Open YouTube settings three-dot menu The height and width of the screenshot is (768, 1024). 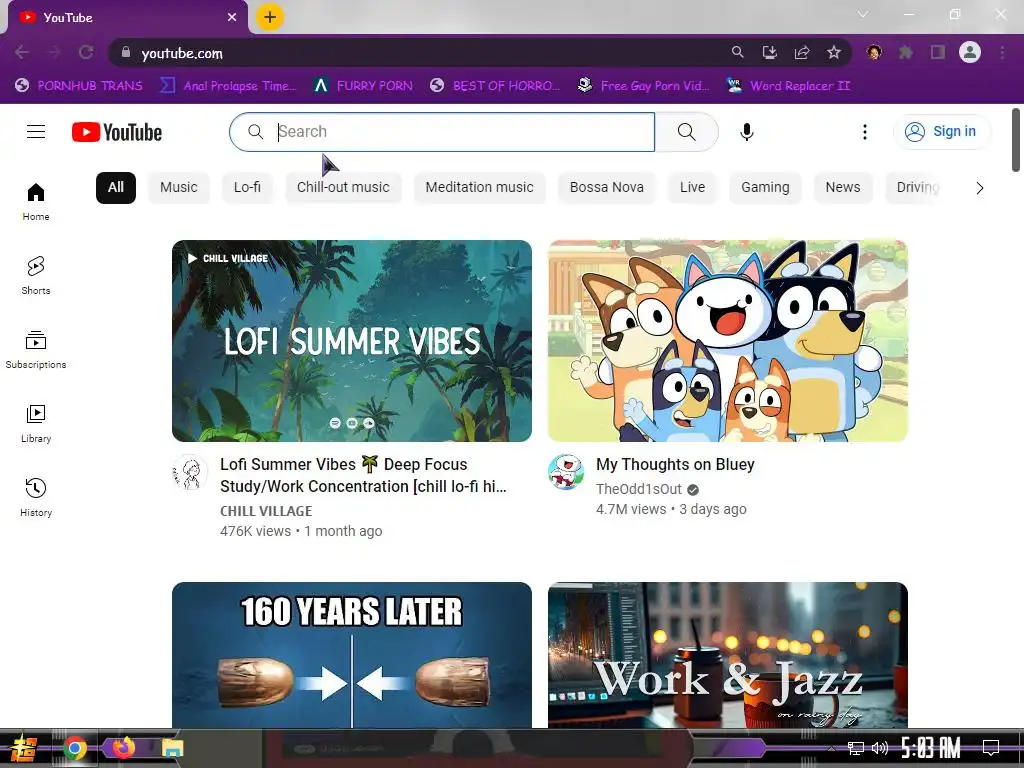pos(865,132)
